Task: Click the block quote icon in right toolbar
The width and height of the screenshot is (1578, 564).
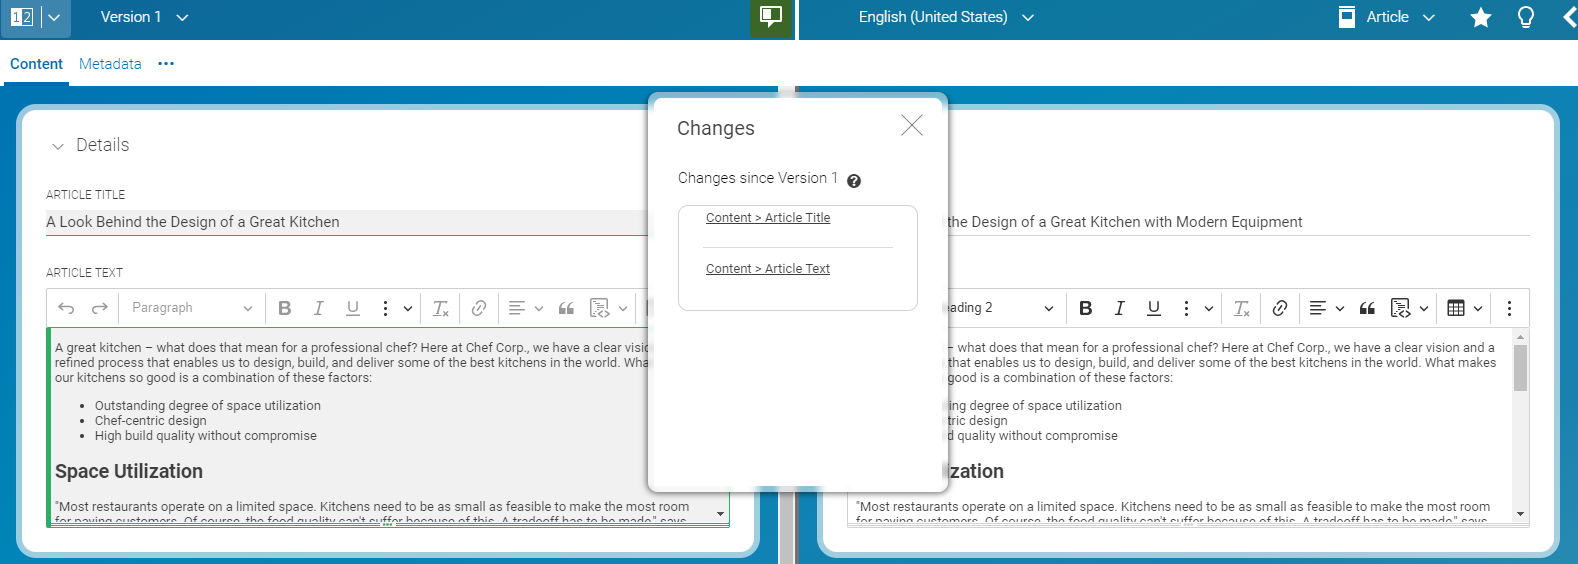Action: pos(1367,308)
